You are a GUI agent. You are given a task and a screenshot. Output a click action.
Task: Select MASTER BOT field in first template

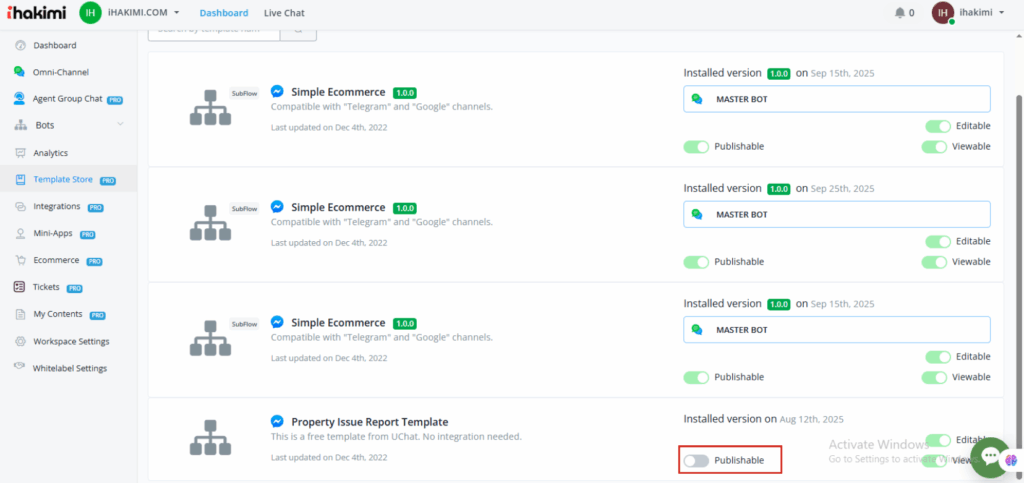836,99
